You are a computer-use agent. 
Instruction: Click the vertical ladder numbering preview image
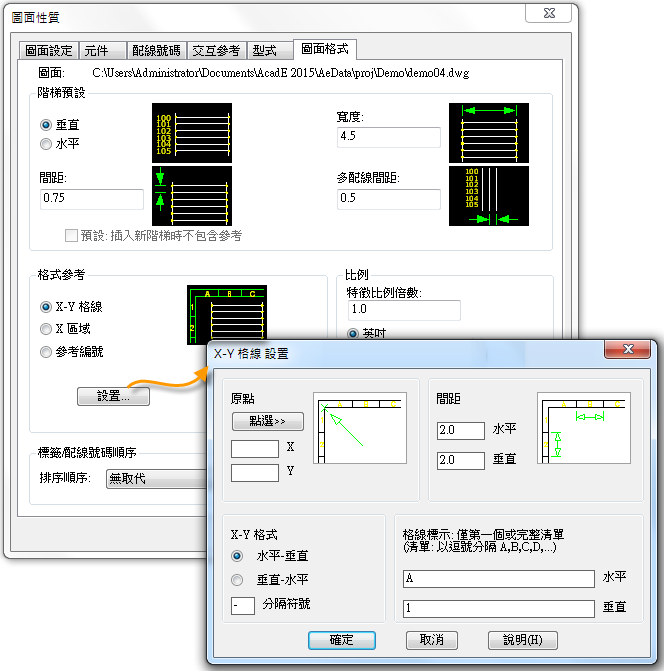(x=192, y=133)
